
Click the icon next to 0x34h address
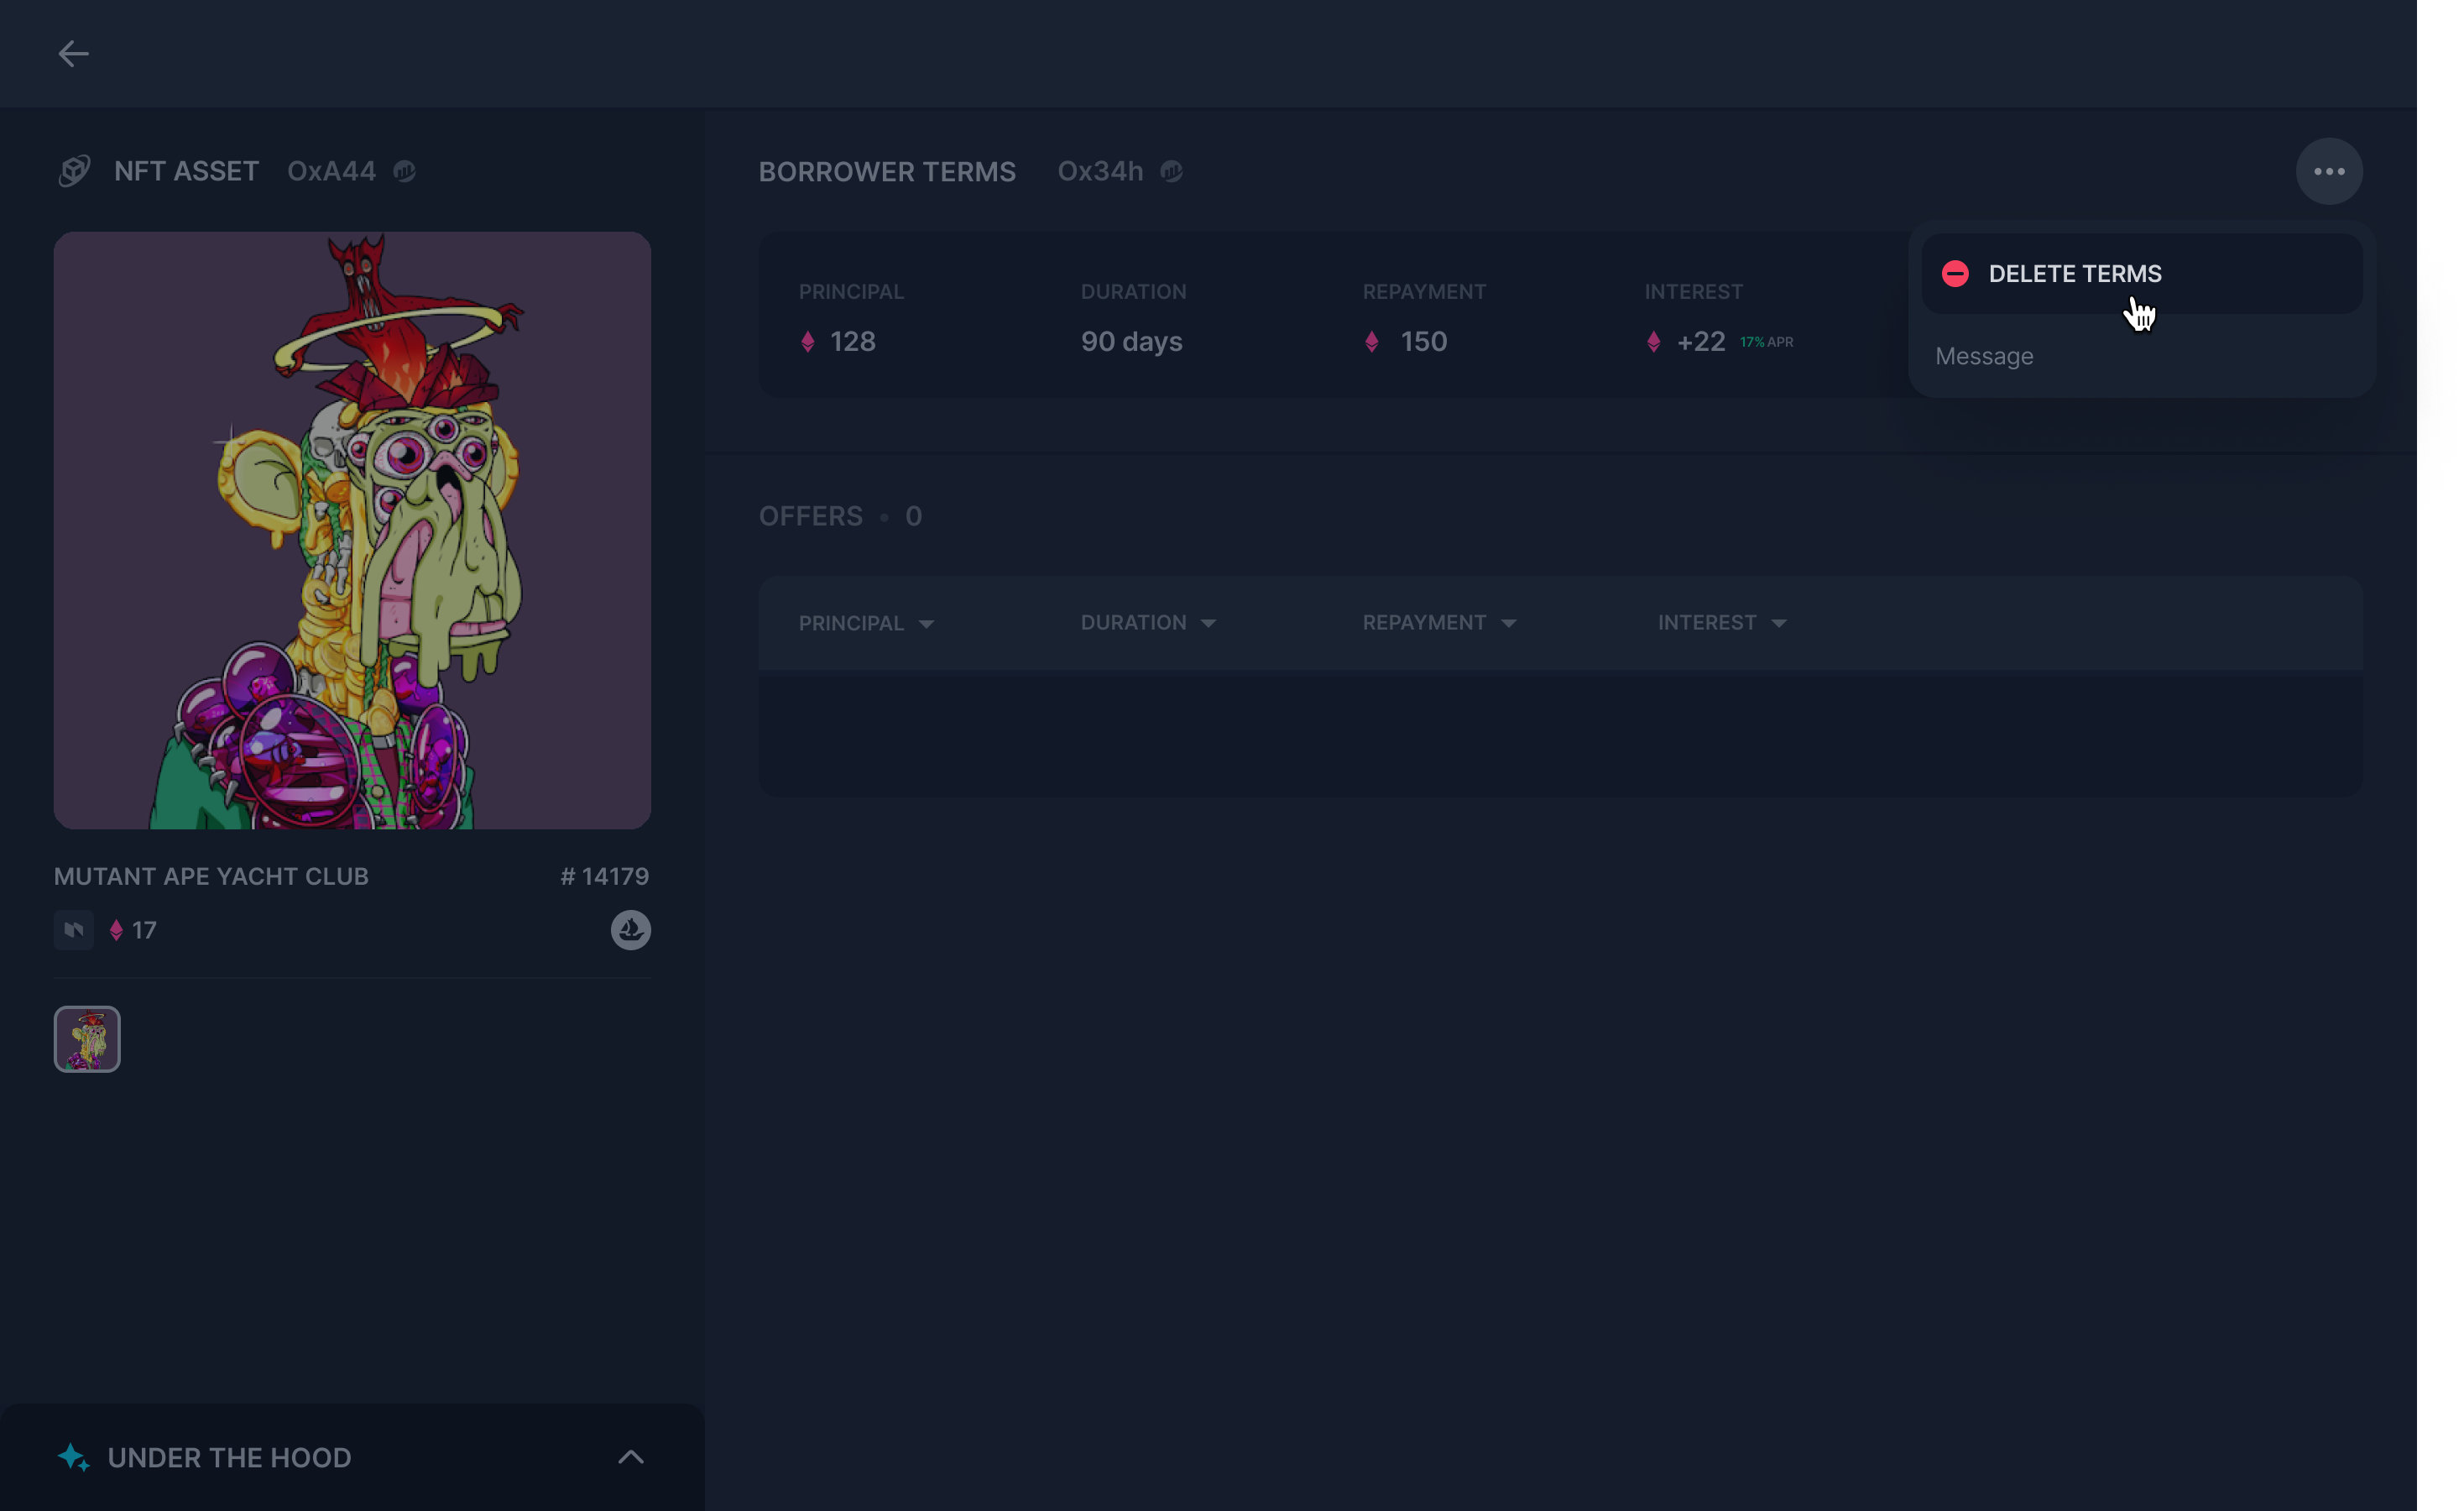(1171, 172)
